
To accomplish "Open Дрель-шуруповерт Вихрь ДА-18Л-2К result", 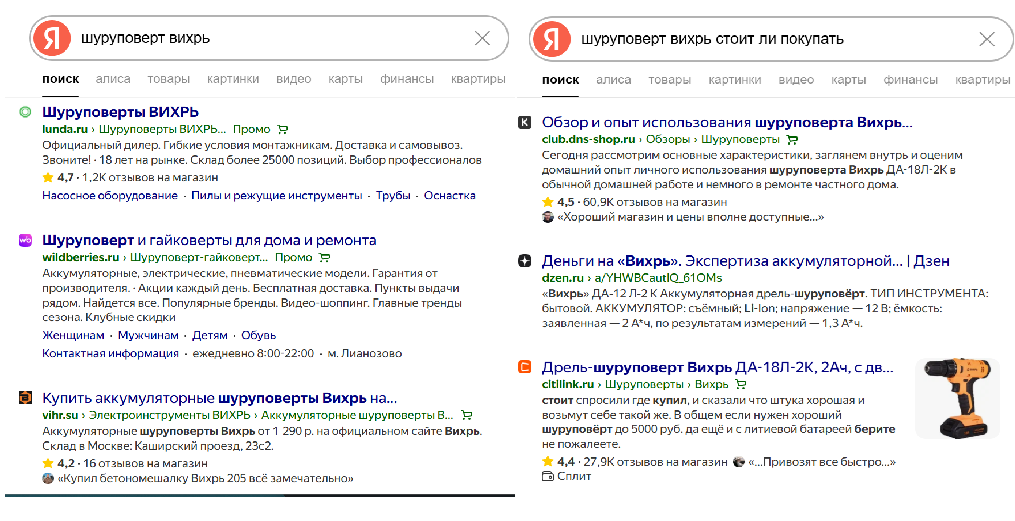I will [718, 368].
